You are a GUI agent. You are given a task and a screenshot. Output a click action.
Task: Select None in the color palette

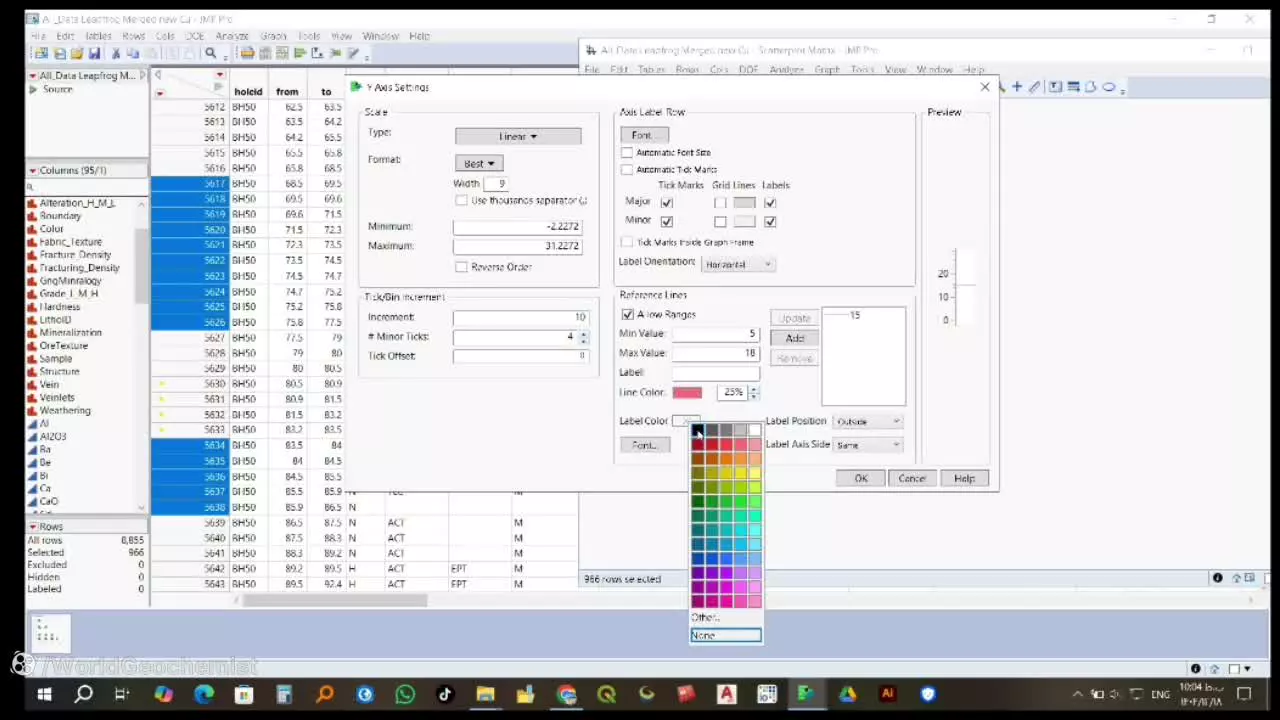pyautogui.click(x=725, y=635)
